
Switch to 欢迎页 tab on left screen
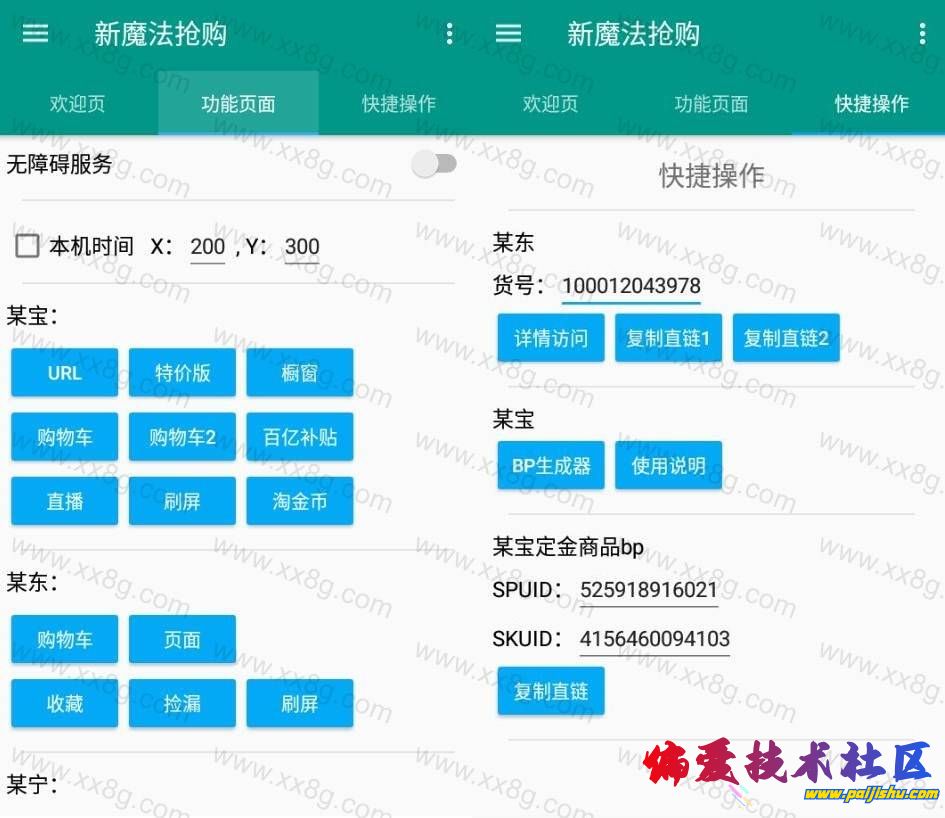tap(78, 104)
